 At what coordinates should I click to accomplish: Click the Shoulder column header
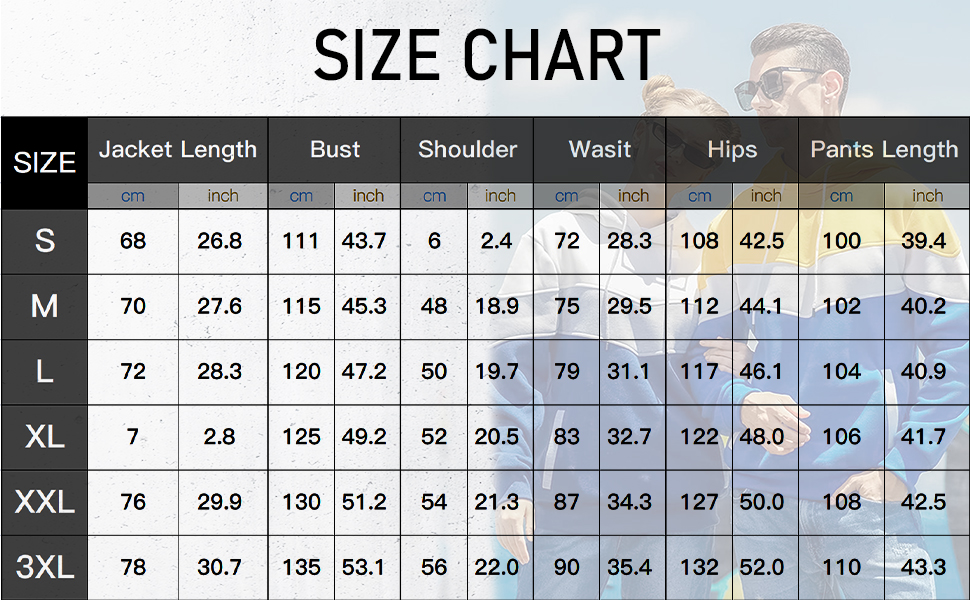point(467,150)
